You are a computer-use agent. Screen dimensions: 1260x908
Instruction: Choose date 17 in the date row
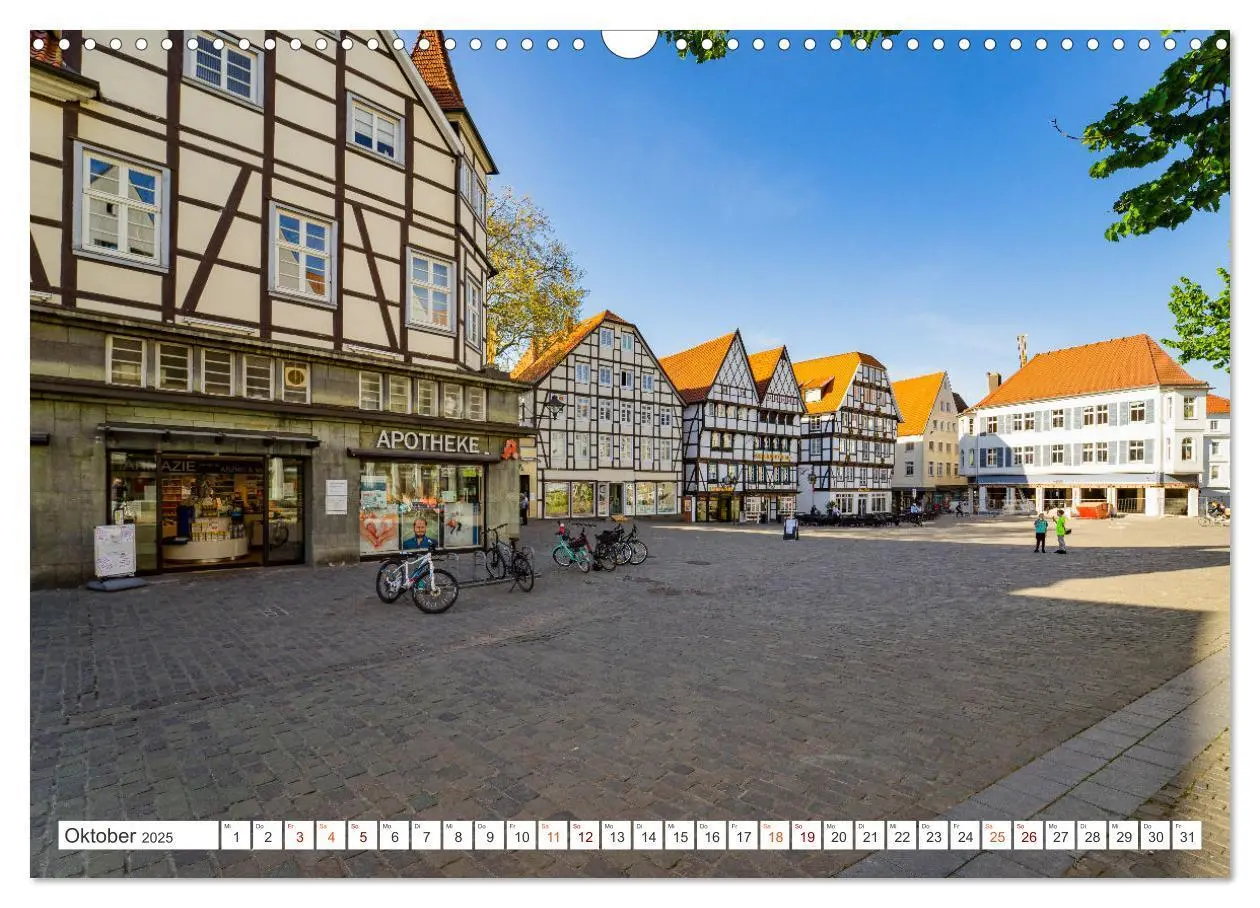click(x=742, y=836)
